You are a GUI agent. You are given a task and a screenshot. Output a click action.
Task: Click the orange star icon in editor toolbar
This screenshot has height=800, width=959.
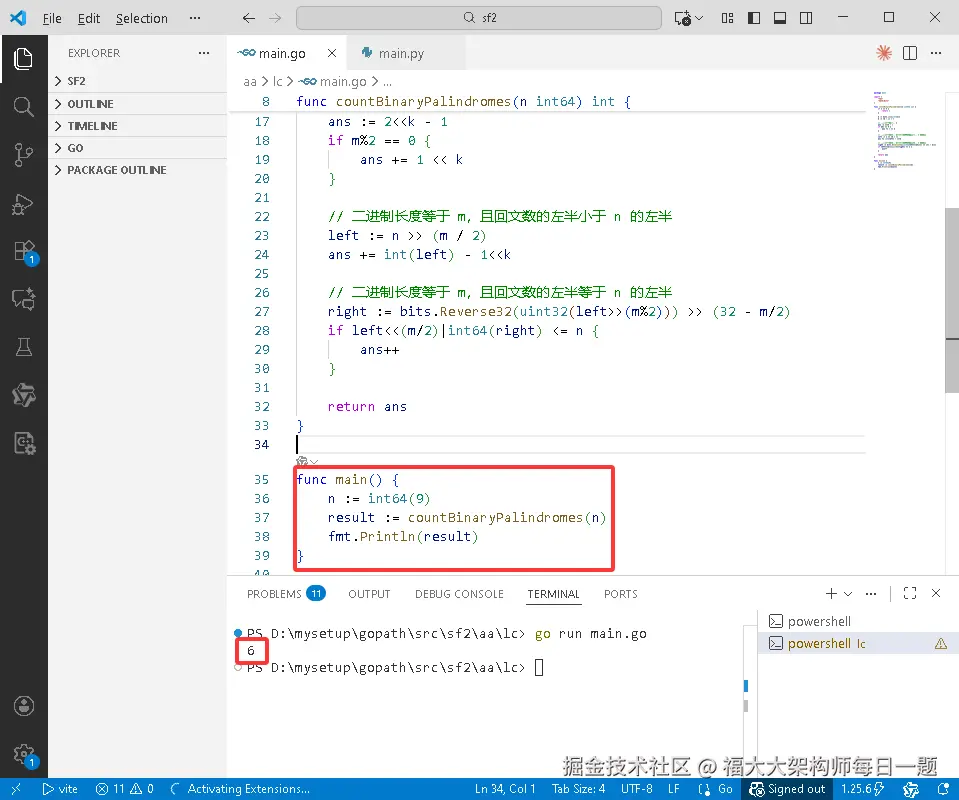(x=884, y=53)
